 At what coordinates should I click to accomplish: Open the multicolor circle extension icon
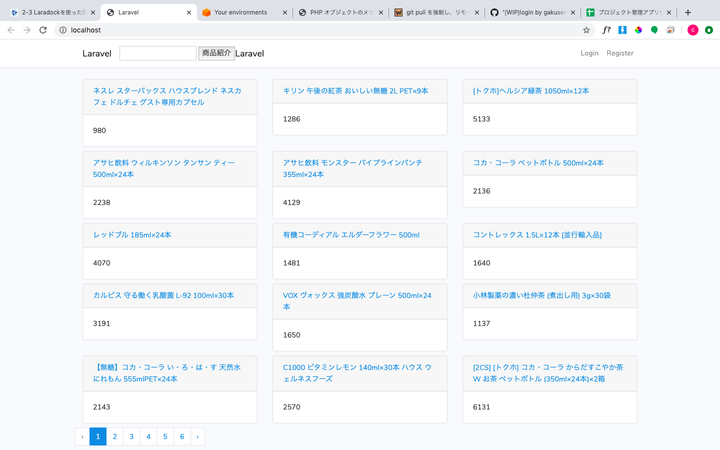click(x=638, y=30)
